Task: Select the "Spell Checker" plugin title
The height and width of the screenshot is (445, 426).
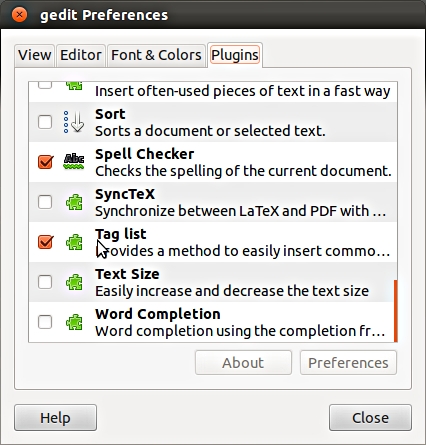Action: (x=145, y=154)
